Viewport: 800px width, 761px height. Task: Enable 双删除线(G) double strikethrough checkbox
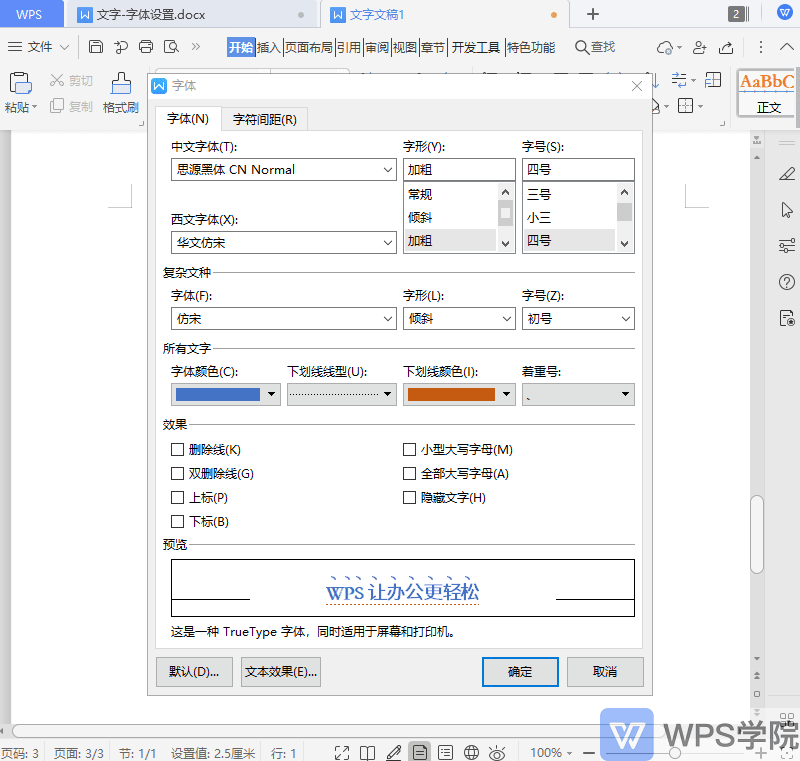[x=177, y=473]
